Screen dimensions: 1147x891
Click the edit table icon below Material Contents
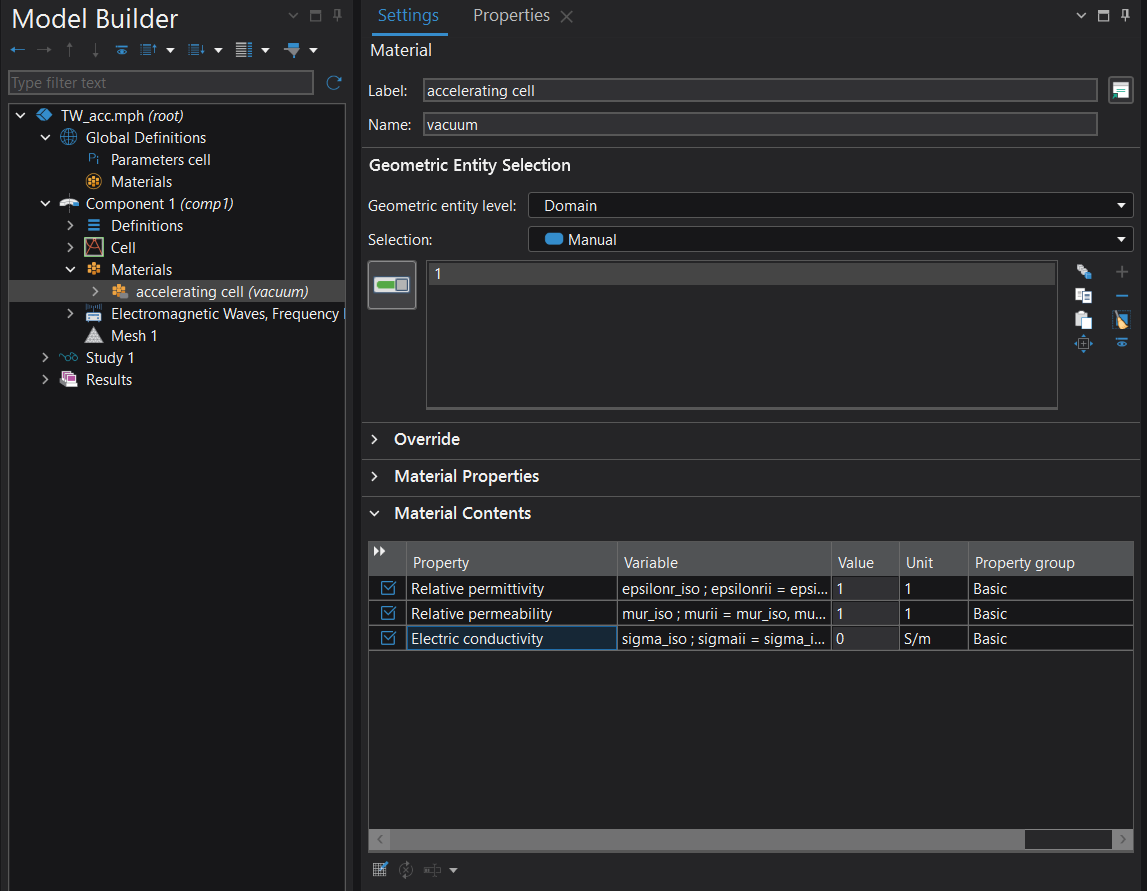[380, 869]
